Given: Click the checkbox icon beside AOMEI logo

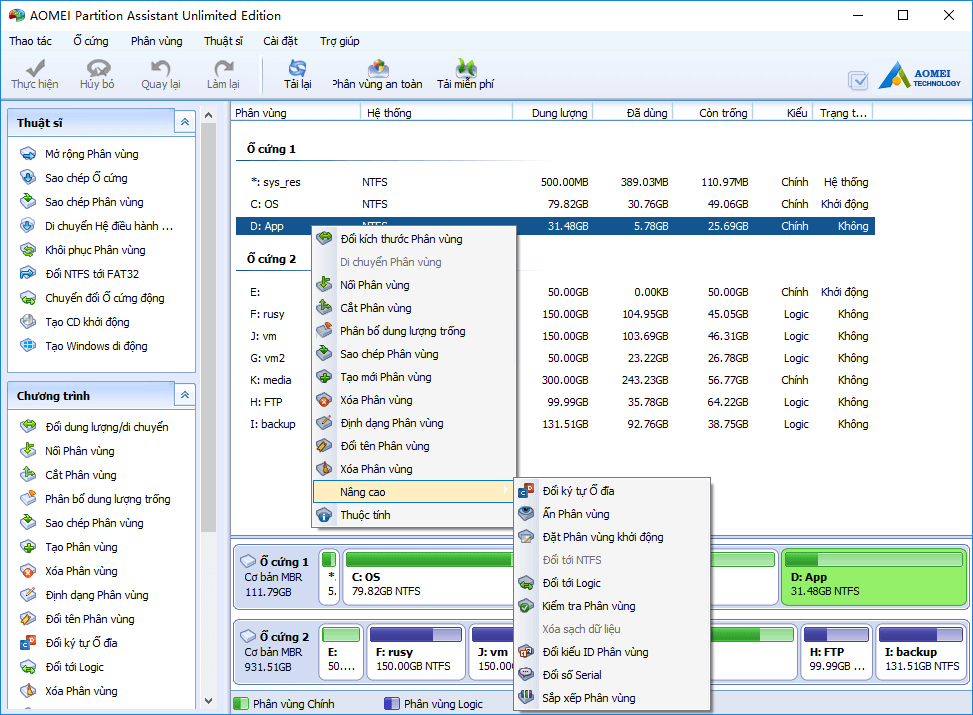Looking at the screenshot, I should [858, 80].
